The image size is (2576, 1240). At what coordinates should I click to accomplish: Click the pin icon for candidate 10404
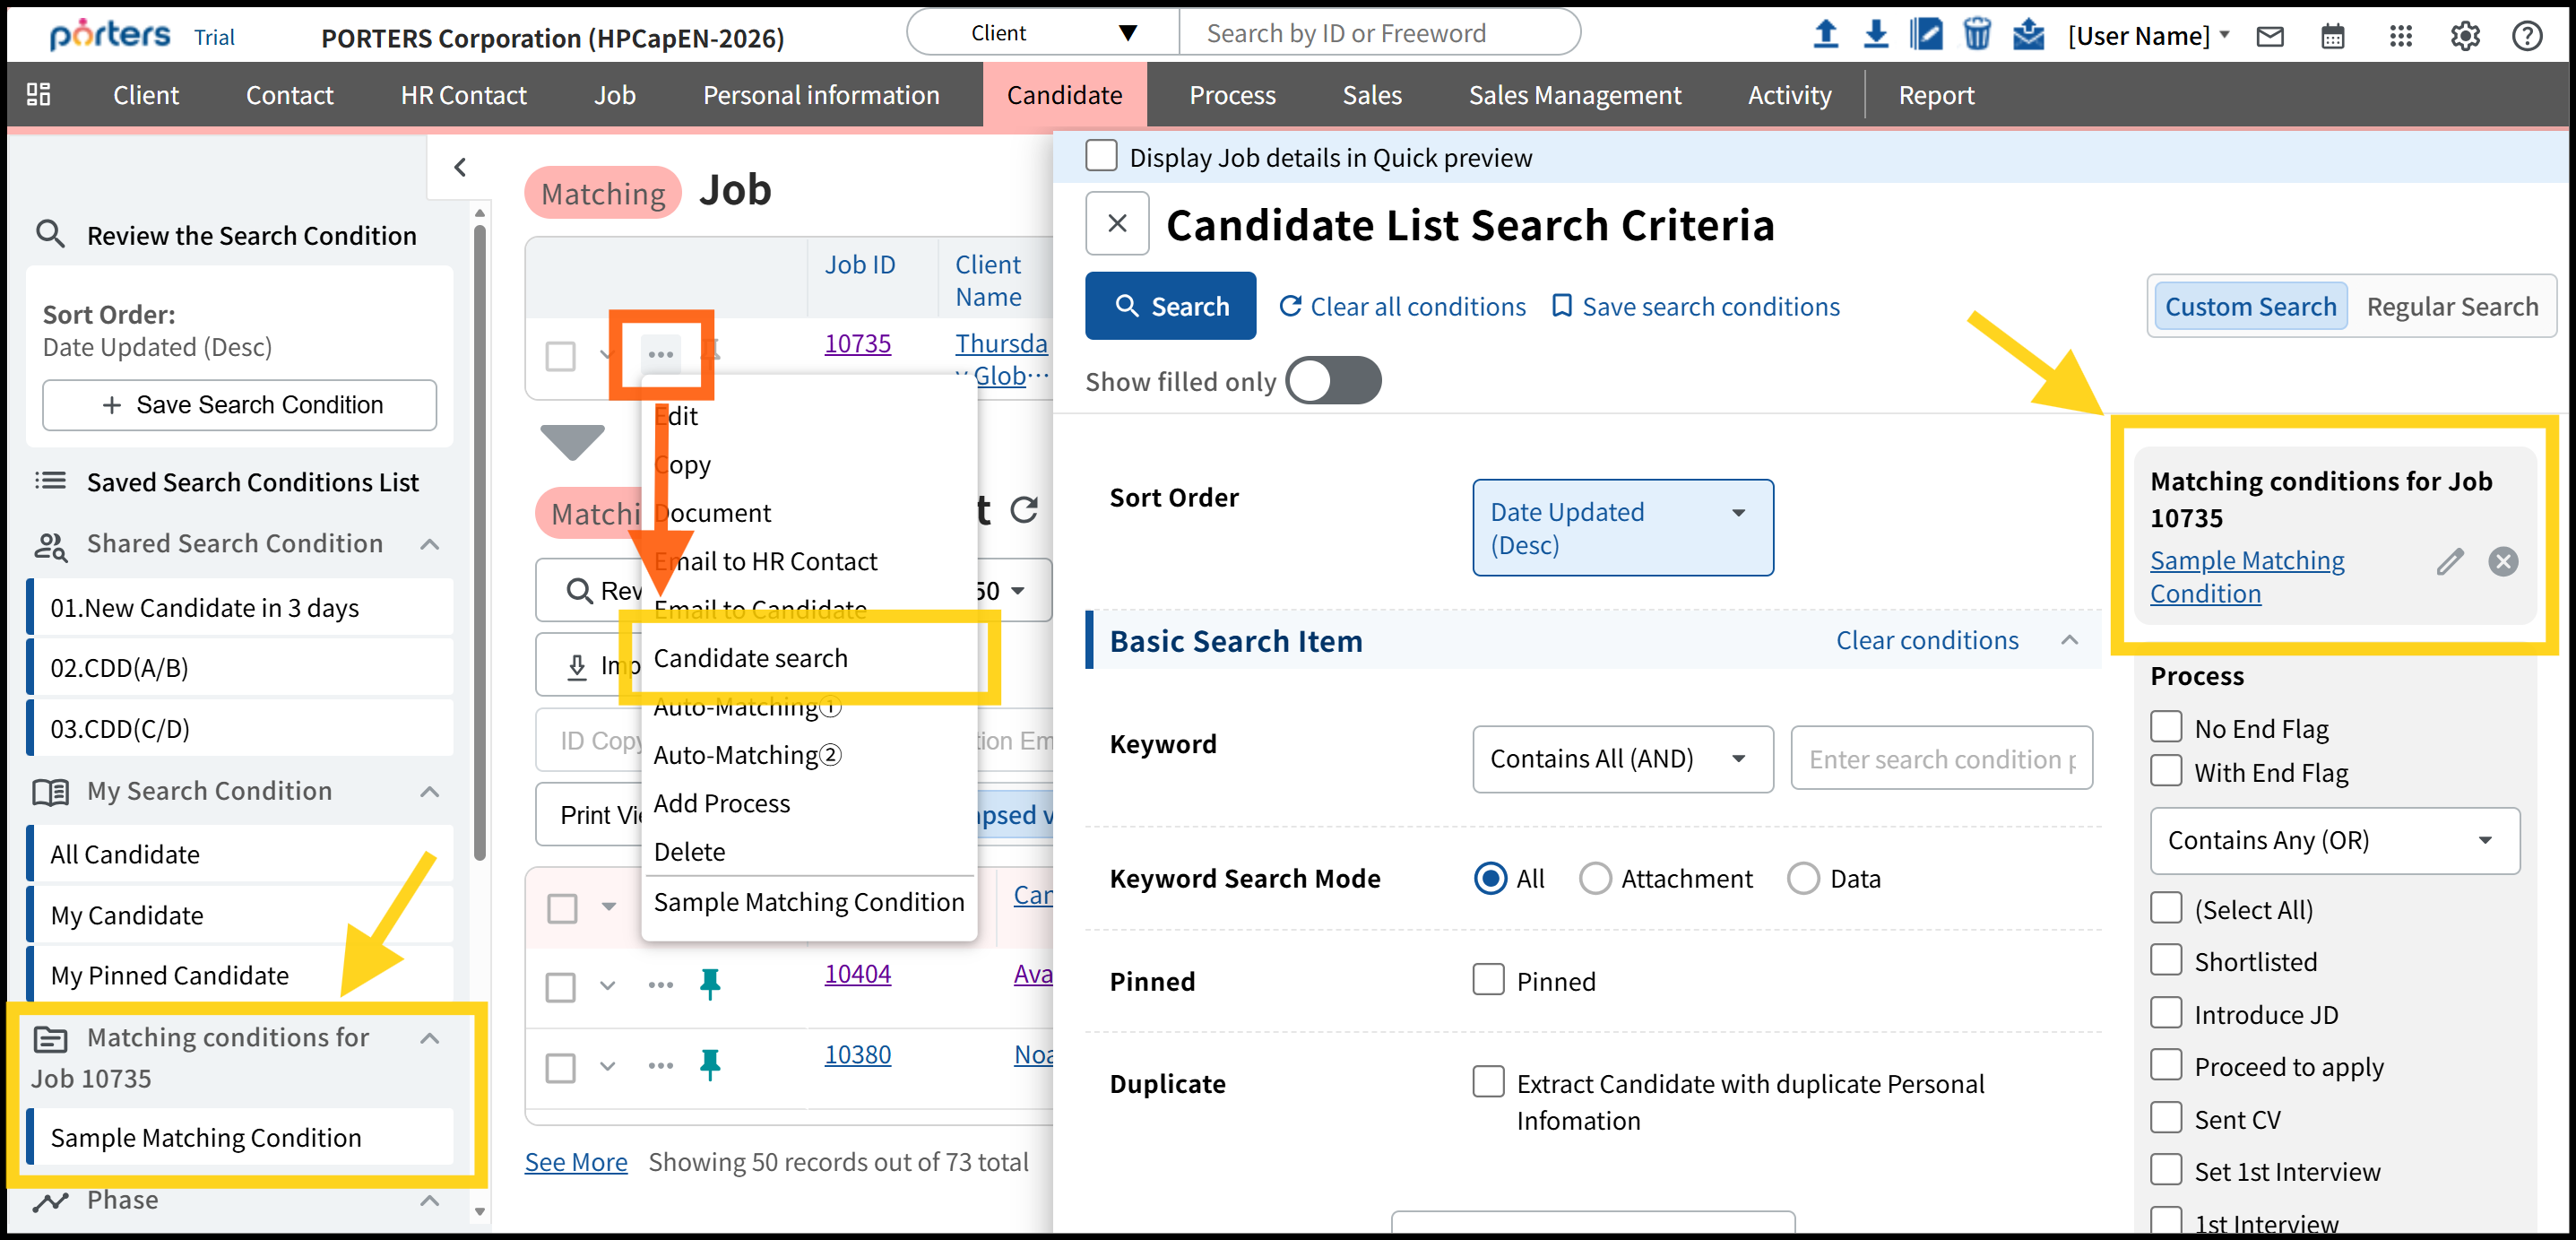coord(710,984)
